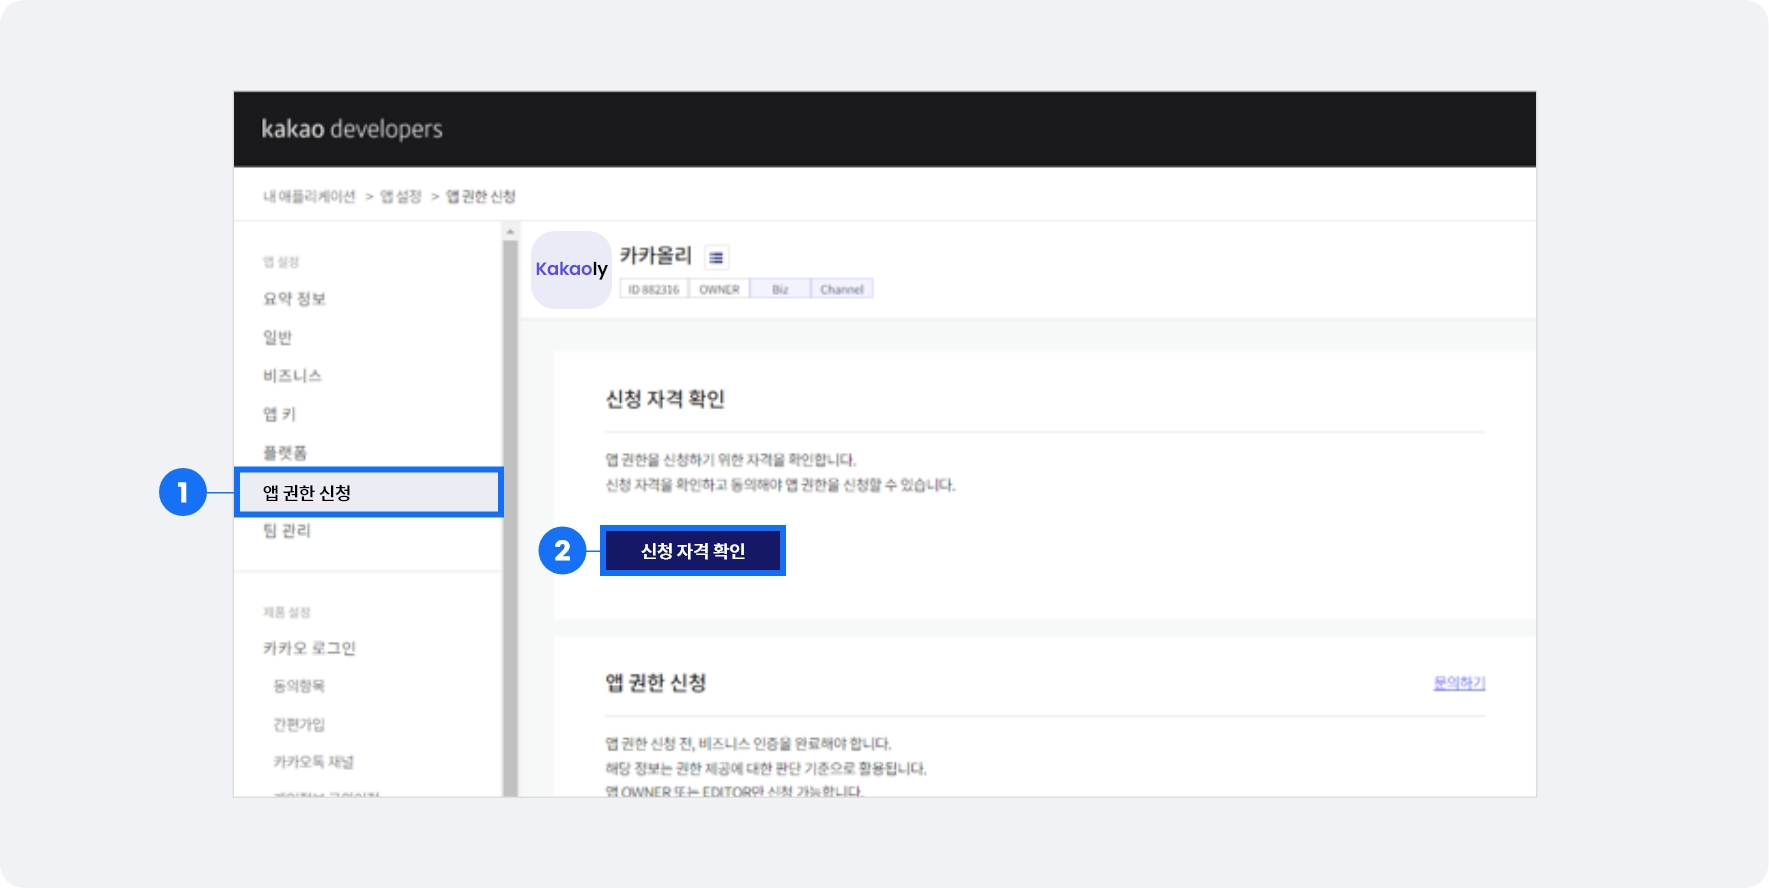Open 앱 키 in the sidebar

(x=279, y=414)
